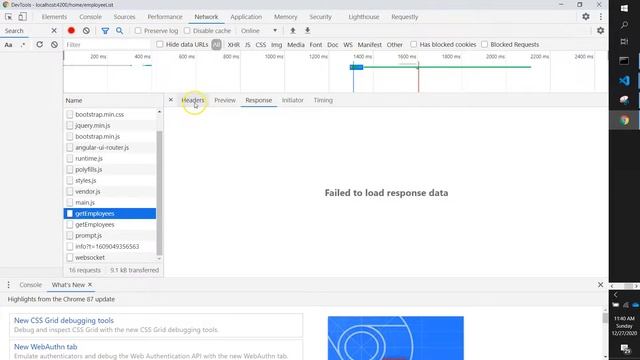Open the Preview tab of request
640x360 pixels.
[x=225, y=100]
